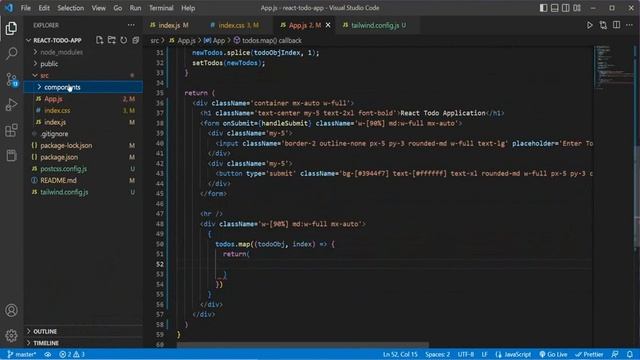The height and width of the screenshot is (360, 640).
Task: Open package.json in the file tree
Action: [83, 157]
